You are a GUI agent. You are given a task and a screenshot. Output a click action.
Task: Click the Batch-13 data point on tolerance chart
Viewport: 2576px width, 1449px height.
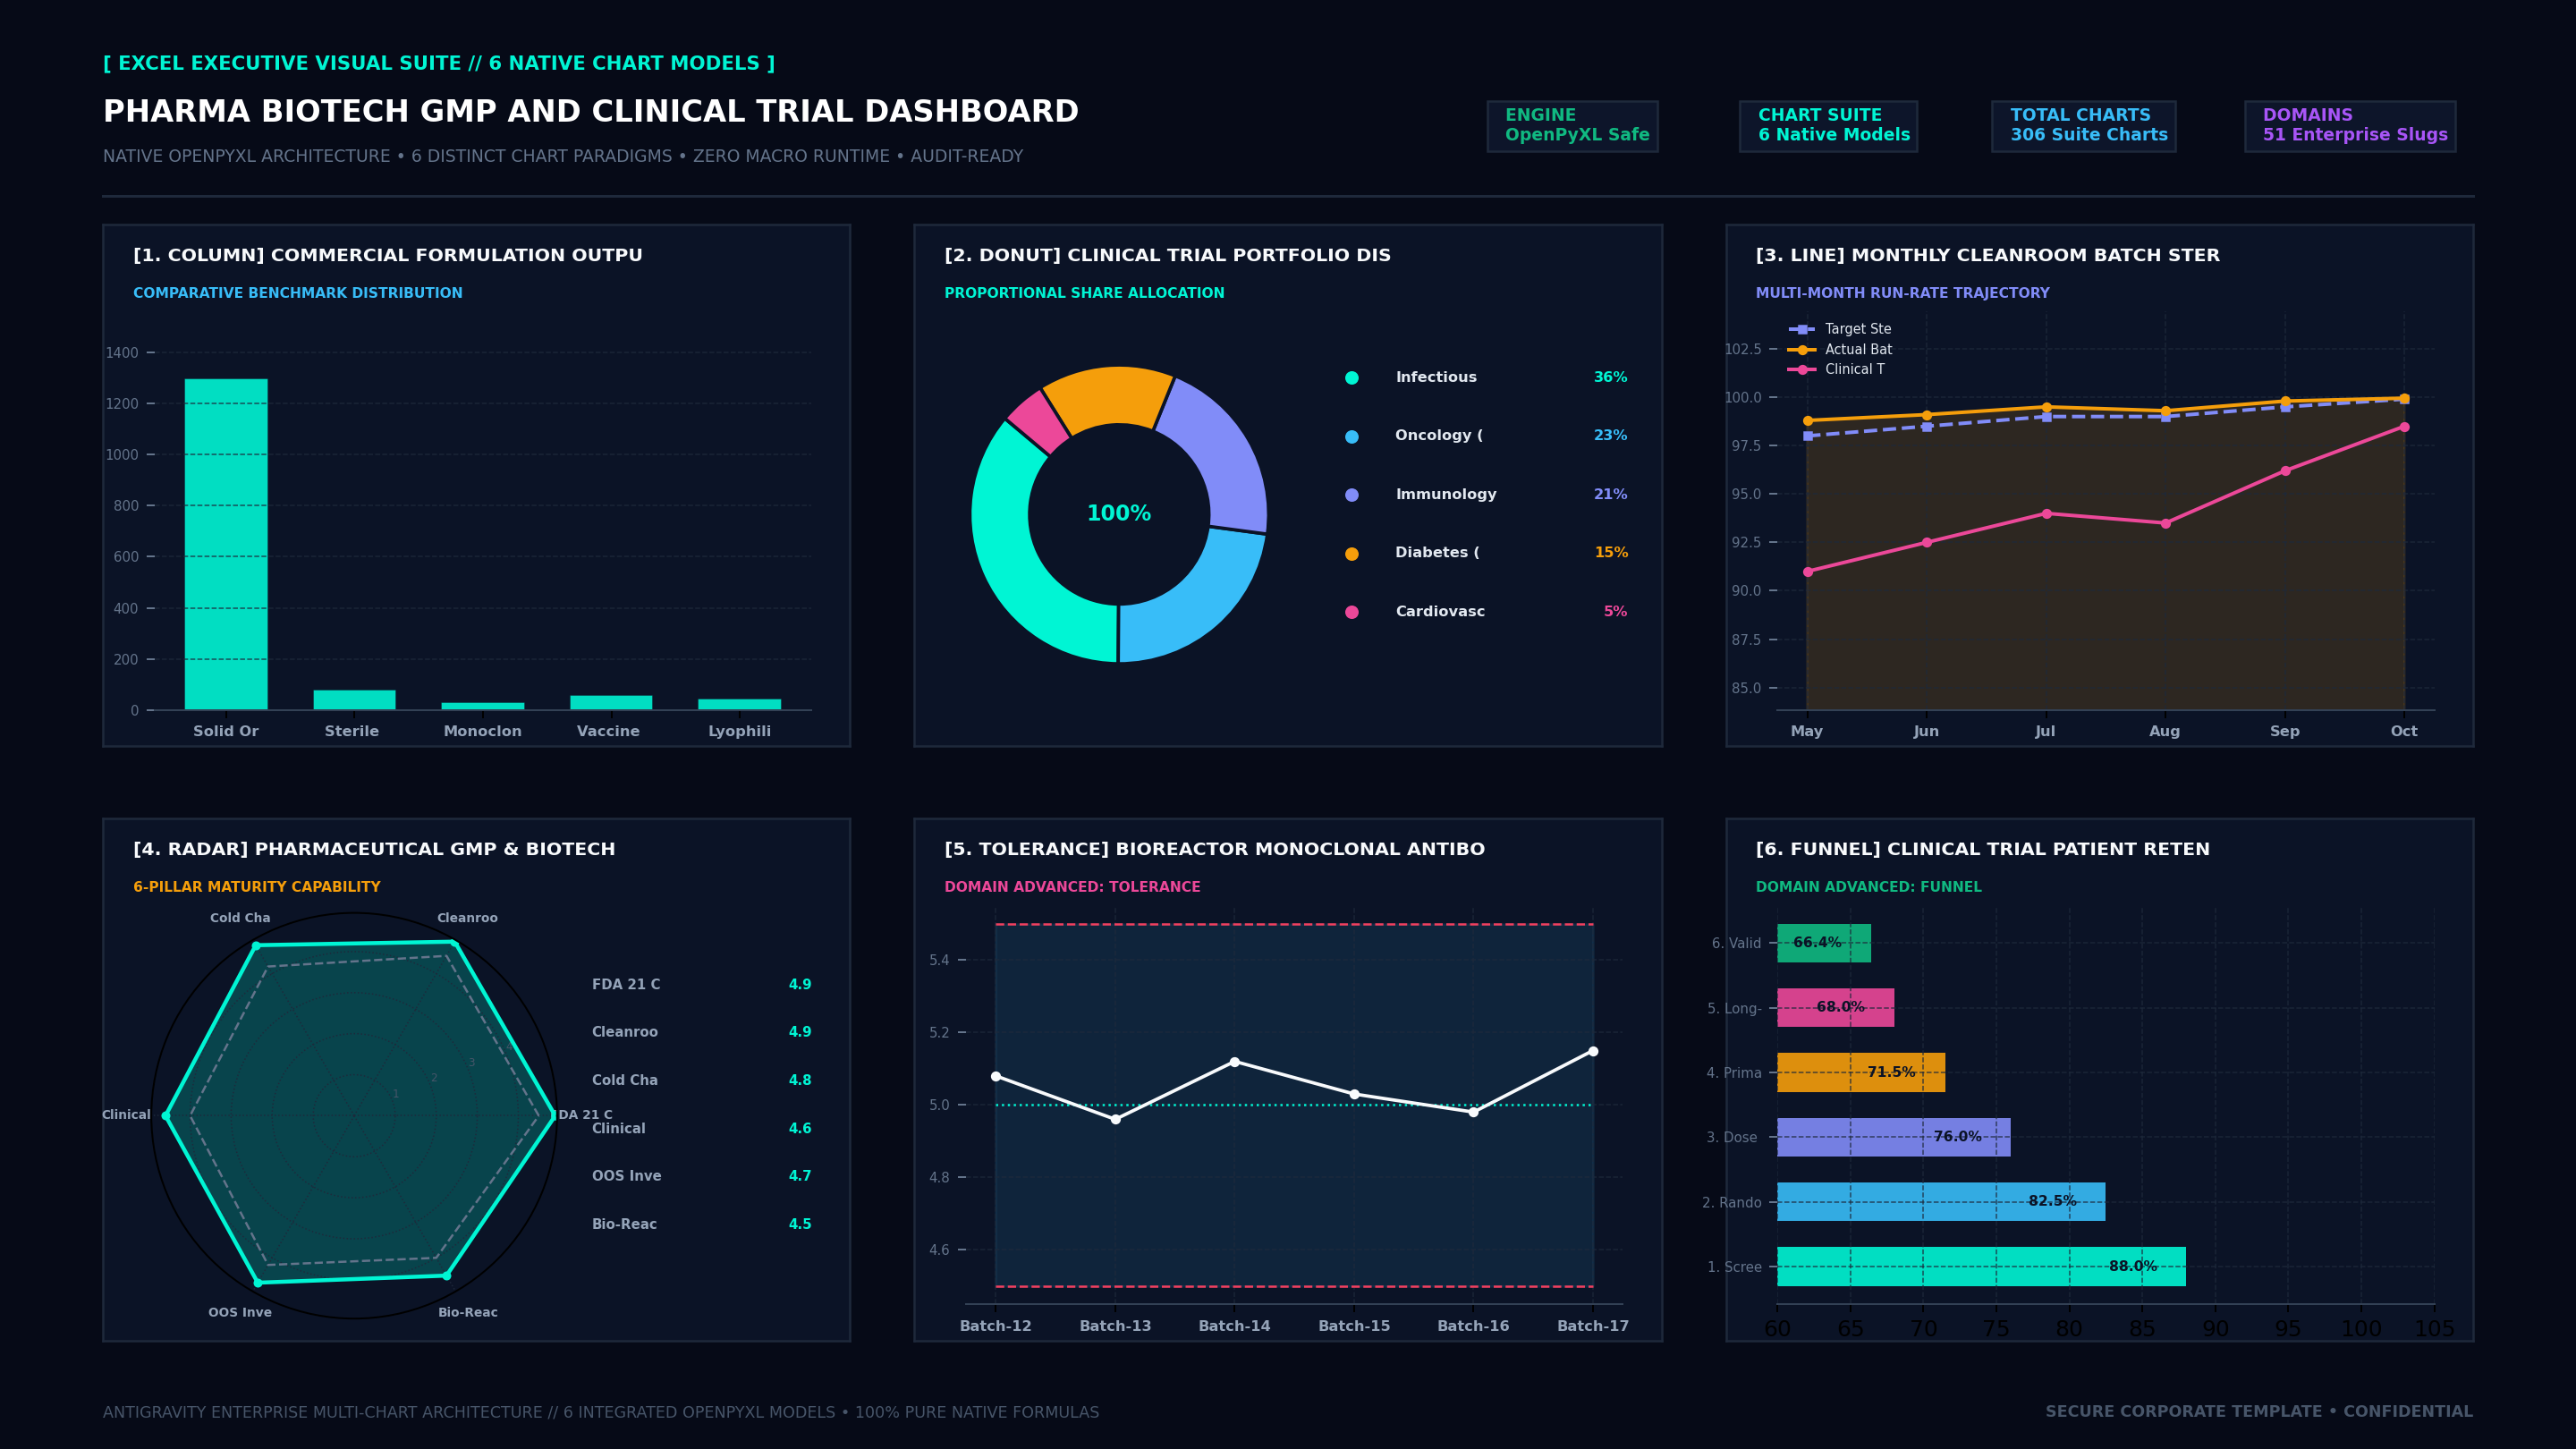[x=1116, y=1120]
